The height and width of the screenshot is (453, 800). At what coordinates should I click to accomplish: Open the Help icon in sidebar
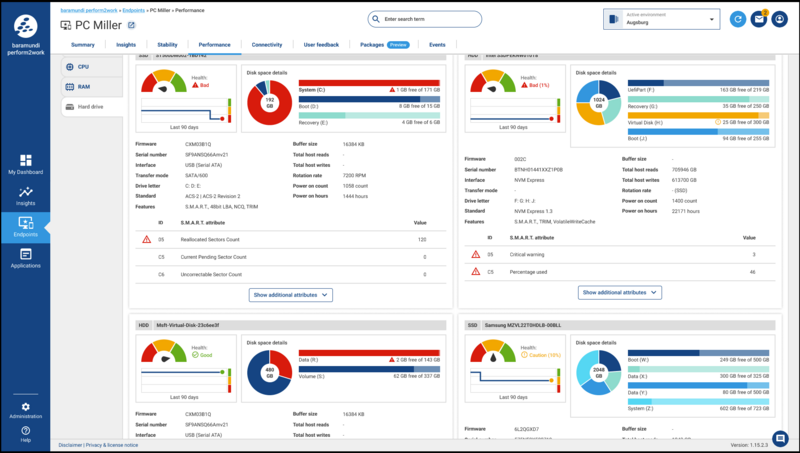[x=26, y=432]
